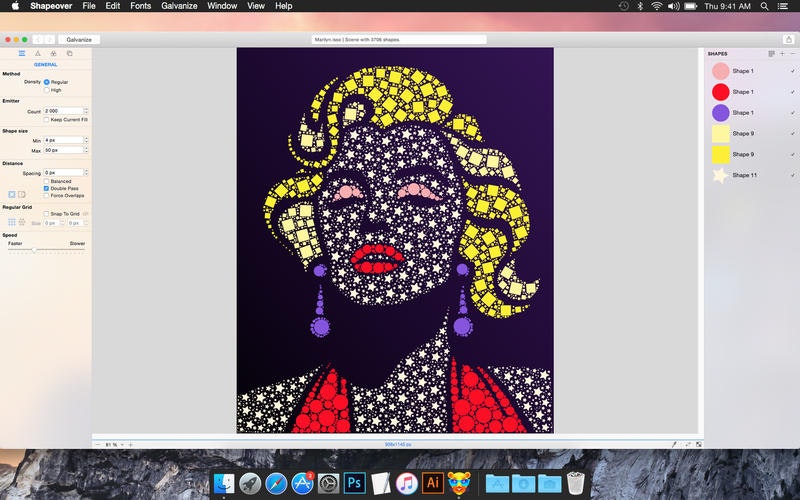
Task: Choose the staggered grid layout icon
Action: click(x=22, y=222)
